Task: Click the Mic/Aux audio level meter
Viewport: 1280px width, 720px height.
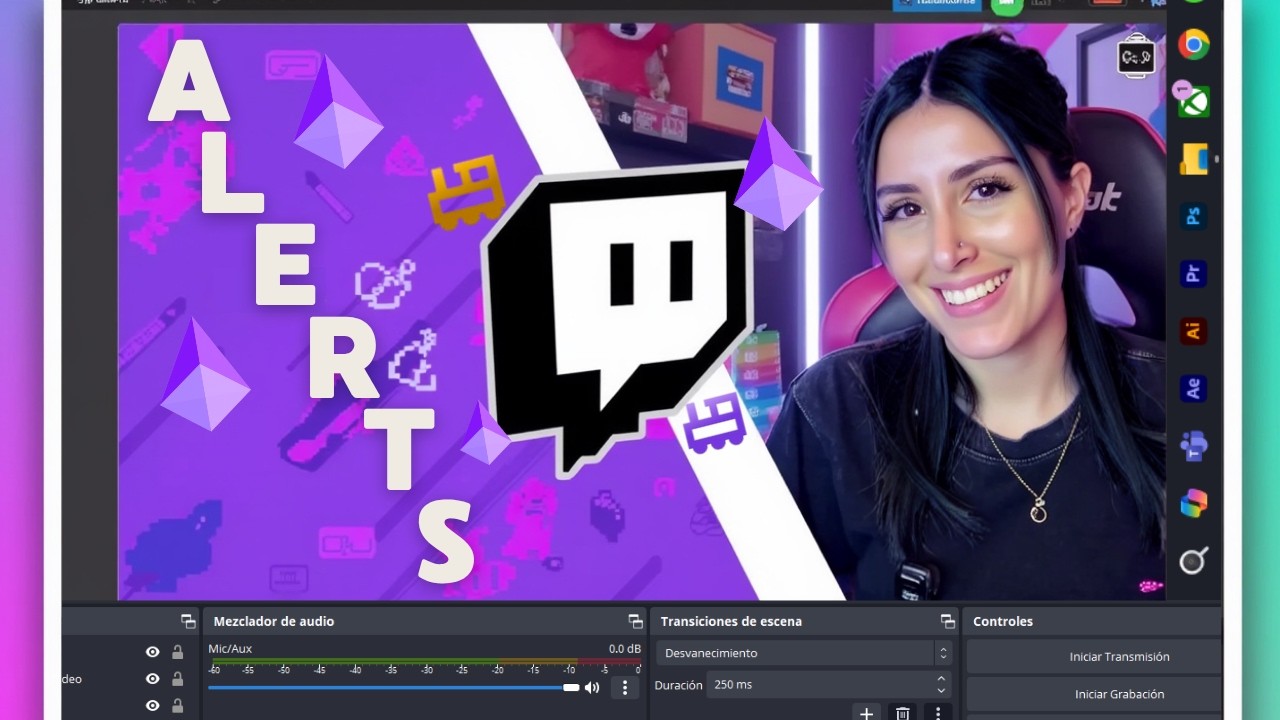Action: [x=425, y=661]
